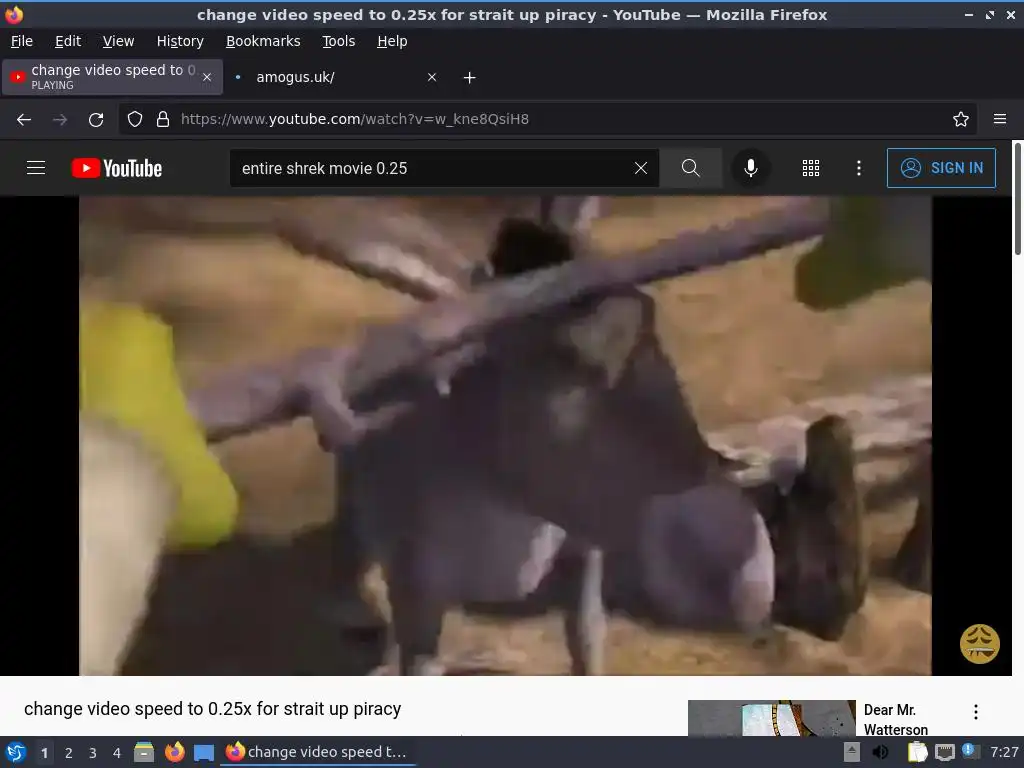Open the History menu
Screen dimensions: 1024x768
pos(180,41)
